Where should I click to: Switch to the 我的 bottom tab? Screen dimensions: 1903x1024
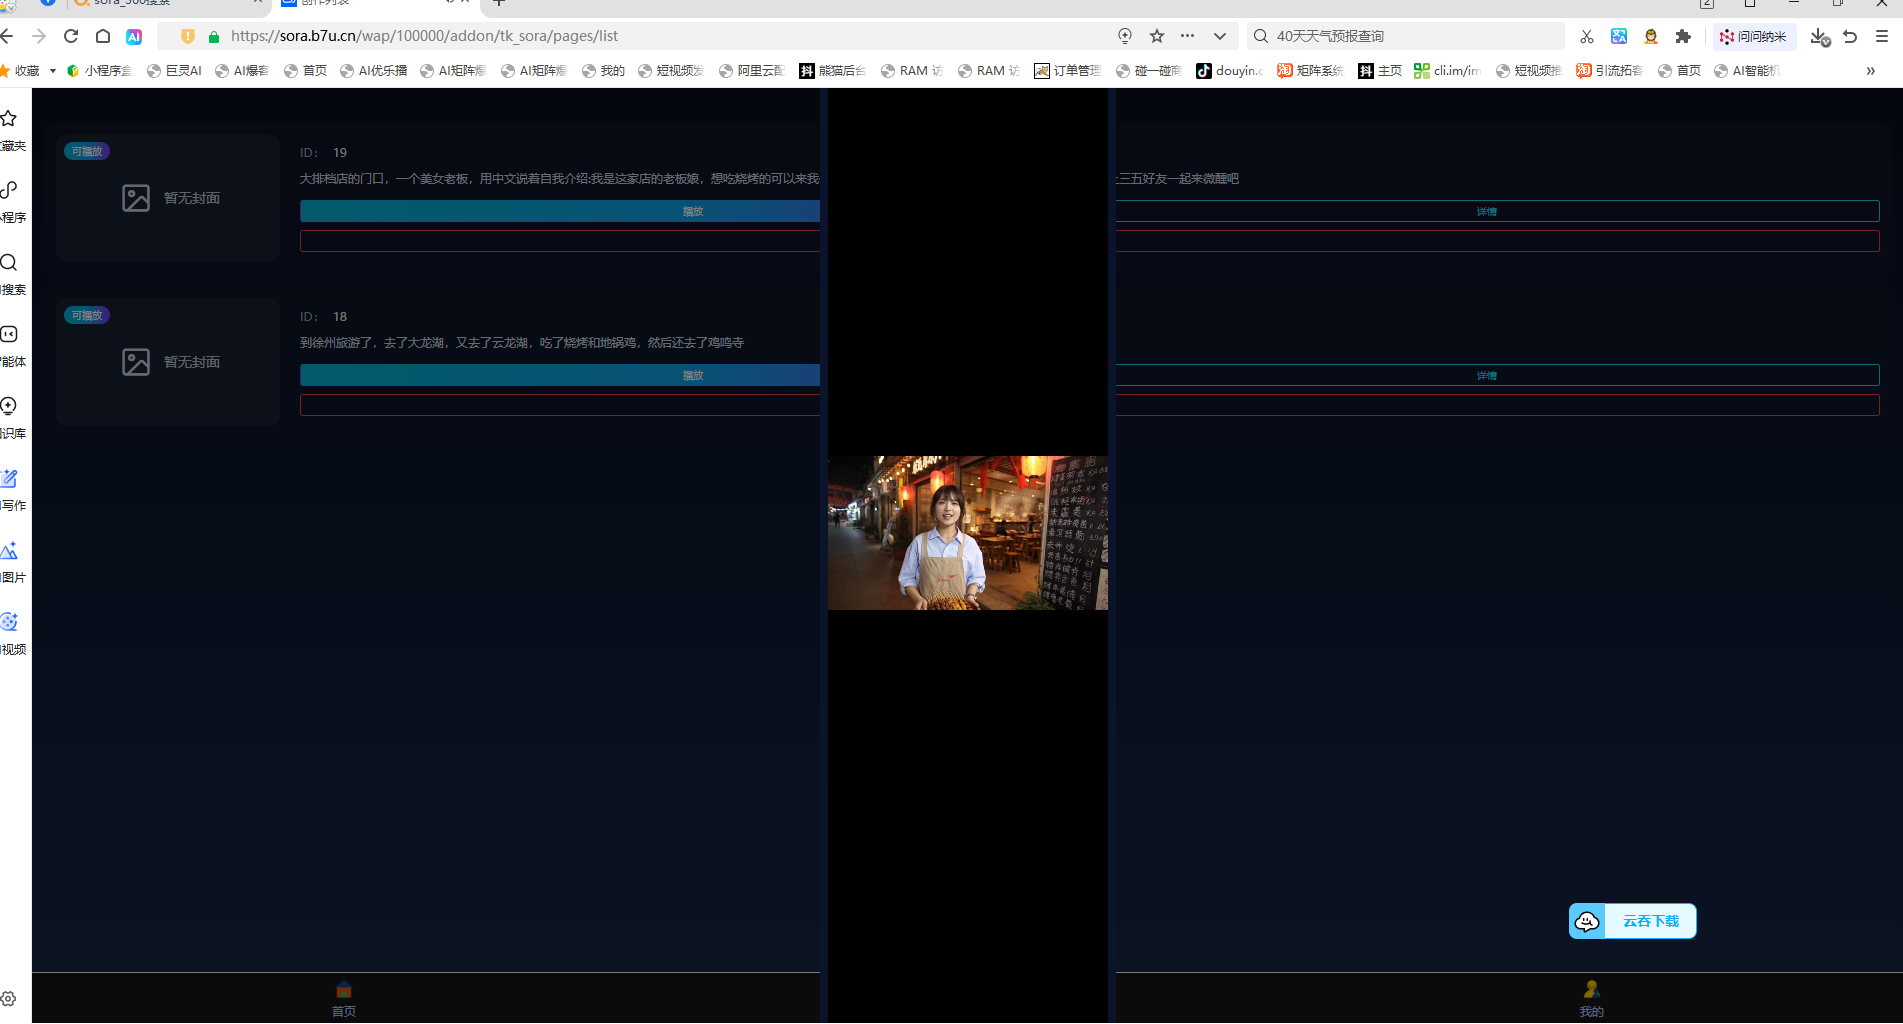coord(1591,998)
